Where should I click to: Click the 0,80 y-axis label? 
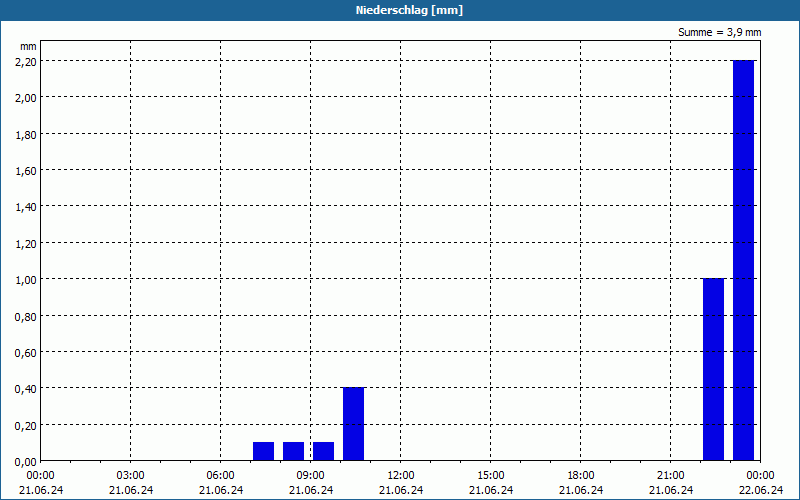tap(26, 316)
